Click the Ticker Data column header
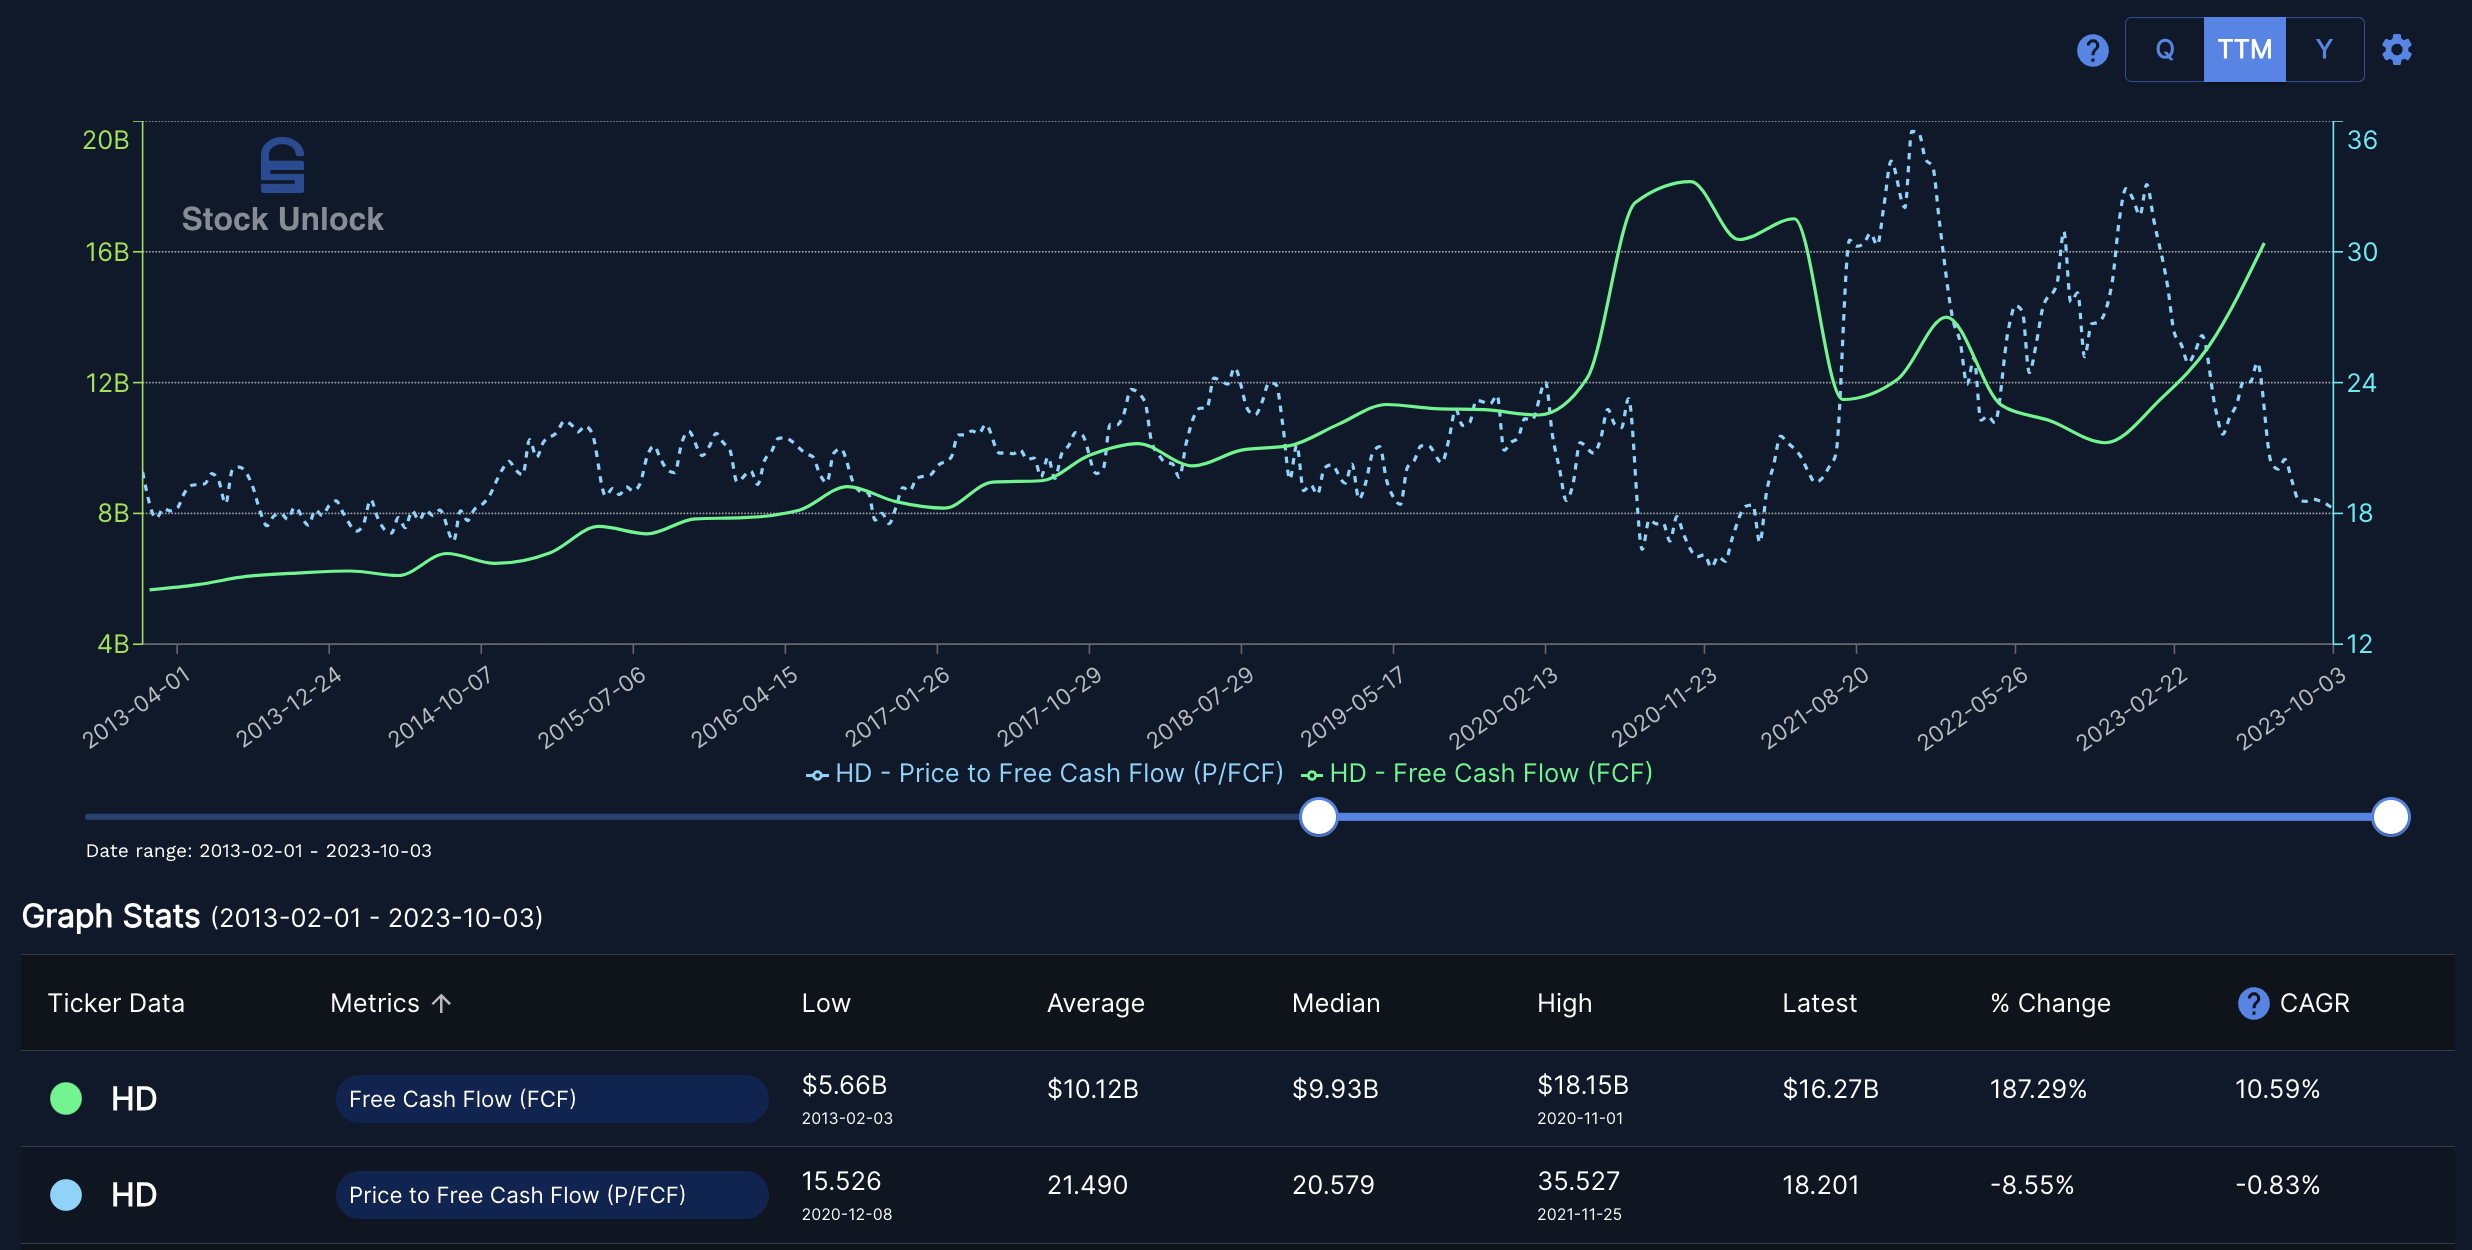2472x1250 pixels. point(116,1003)
